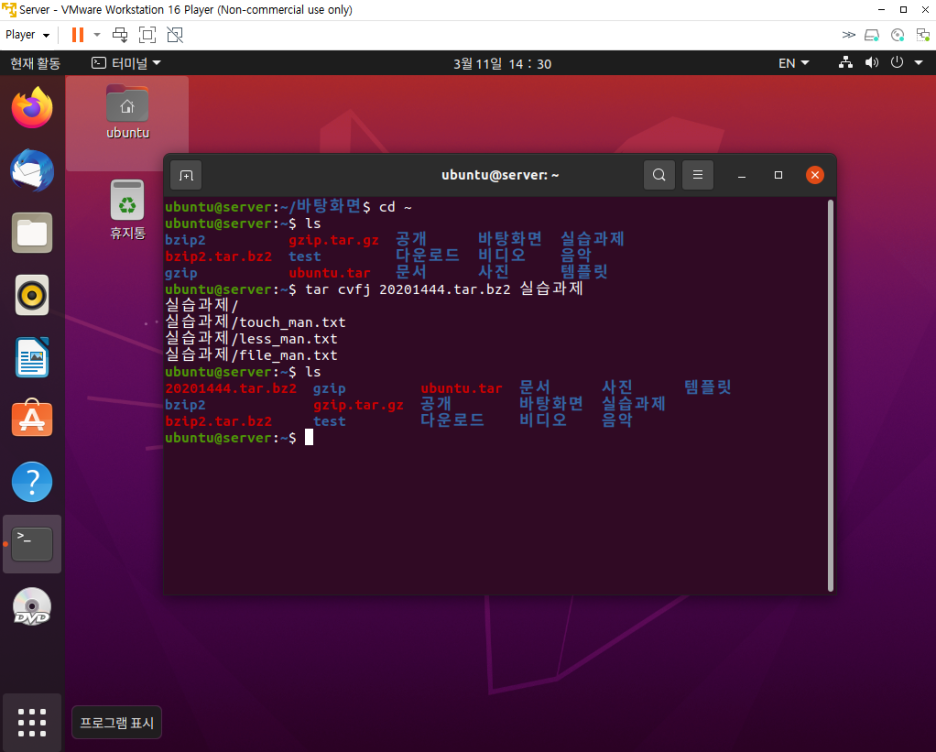Image resolution: width=936 pixels, height=752 pixels.
Task: Click the VMware CD/DVD device icon
Action: [x=898, y=35]
